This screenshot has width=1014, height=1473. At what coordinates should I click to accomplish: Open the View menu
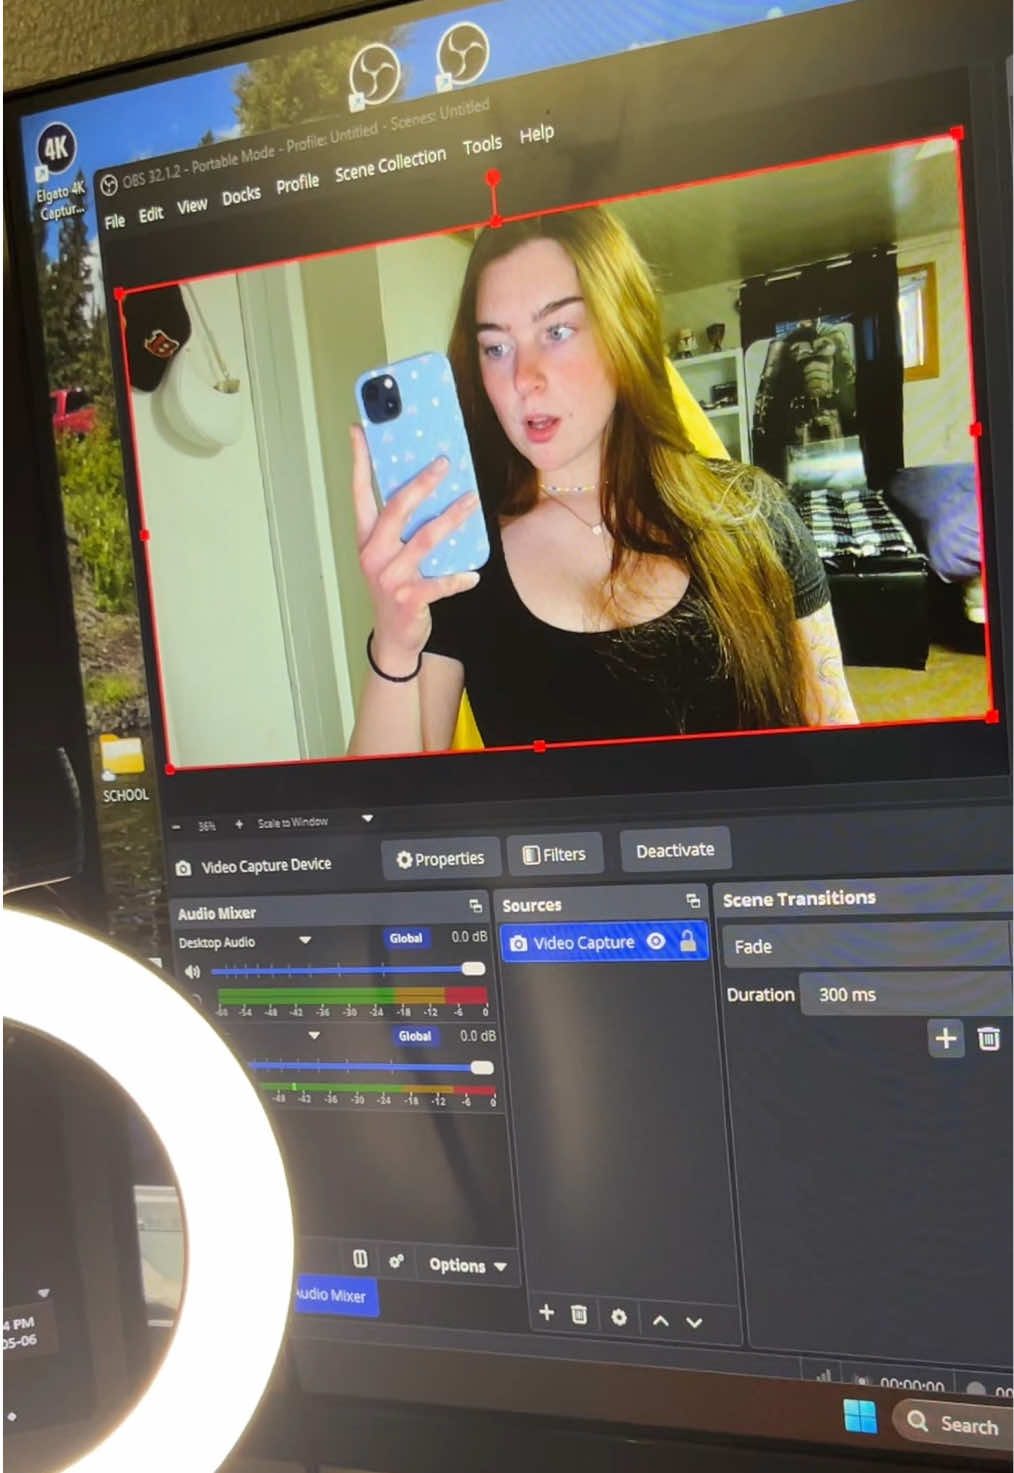click(192, 205)
